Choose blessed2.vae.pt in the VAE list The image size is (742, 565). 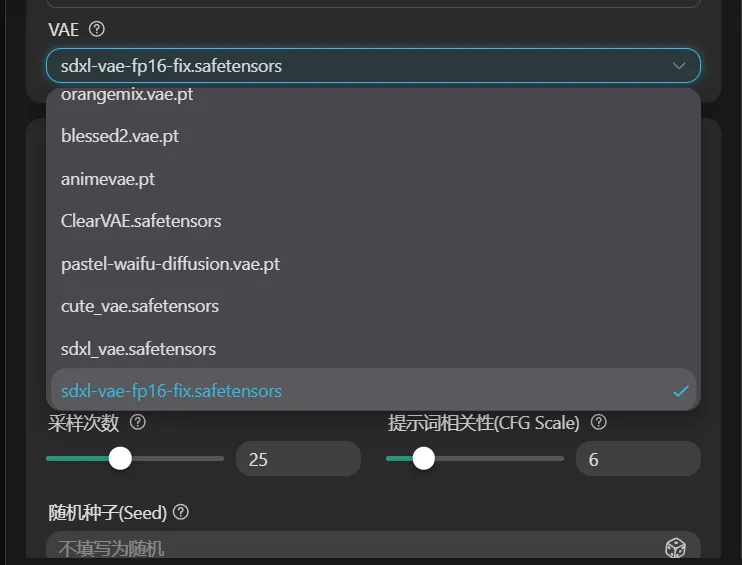point(120,136)
